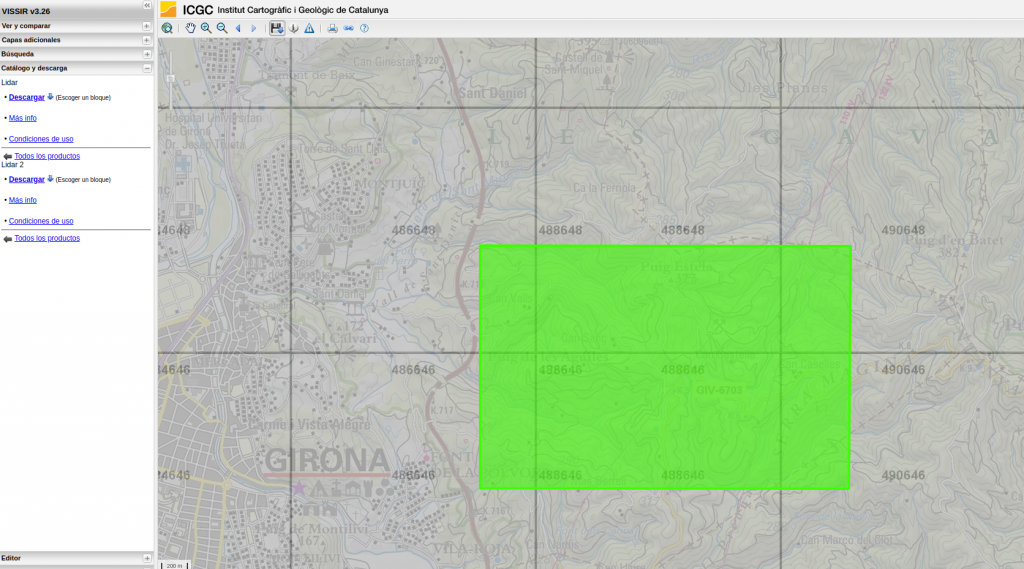Open Condiciones de uso under Lidar 2
This screenshot has height=569, width=1024.
pyautogui.click(x=41, y=221)
